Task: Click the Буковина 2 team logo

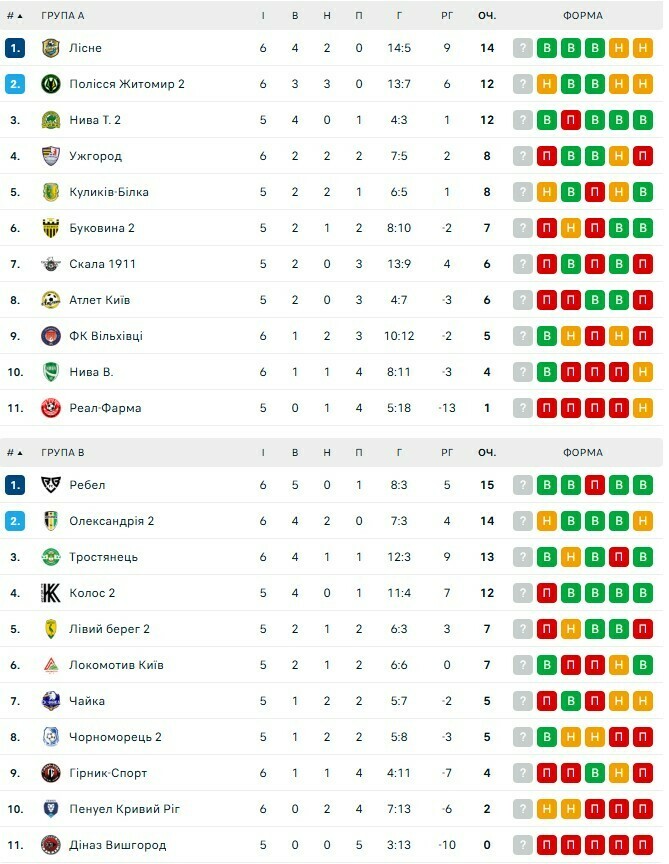Action: [x=51, y=228]
